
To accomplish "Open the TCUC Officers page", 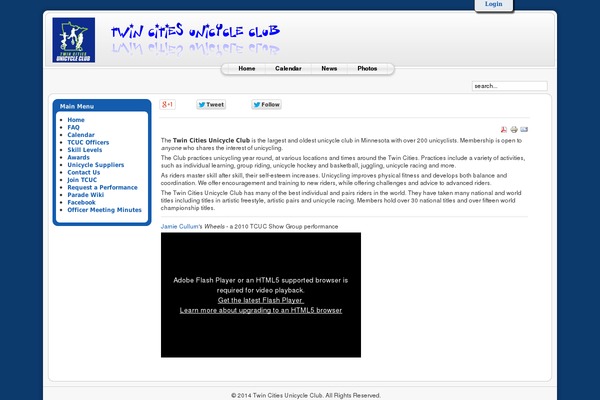I will (x=88, y=142).
